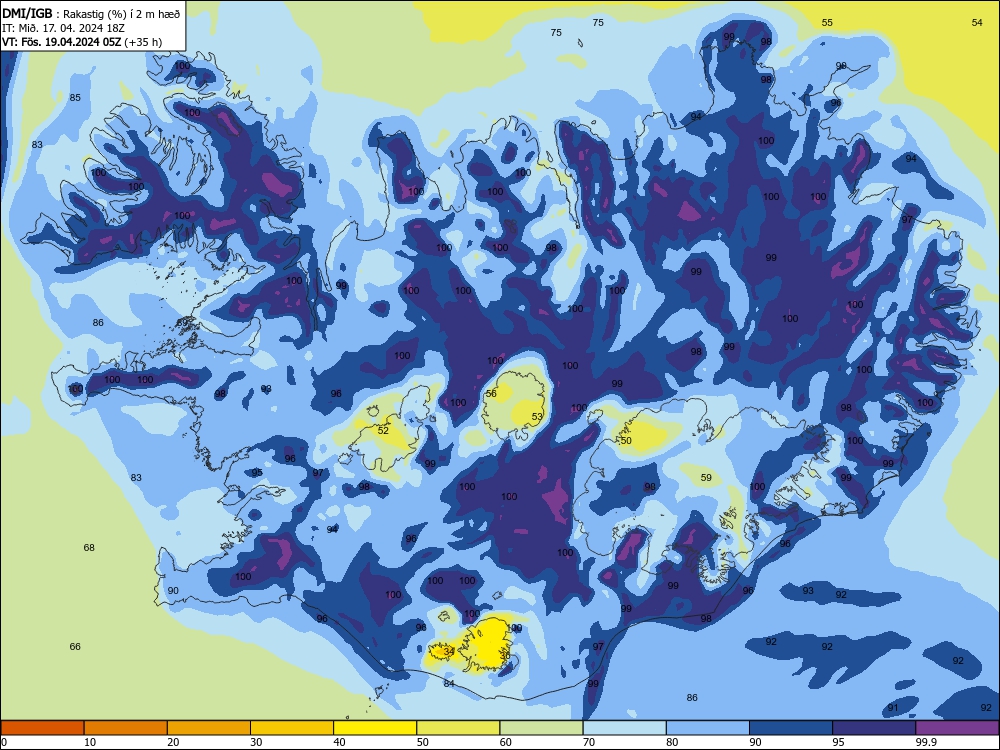Click the 'VT: Fös. 19.04.2024 05Z' valid time
The width and height of the screenshot is (1000, 750).
(61, 42)
